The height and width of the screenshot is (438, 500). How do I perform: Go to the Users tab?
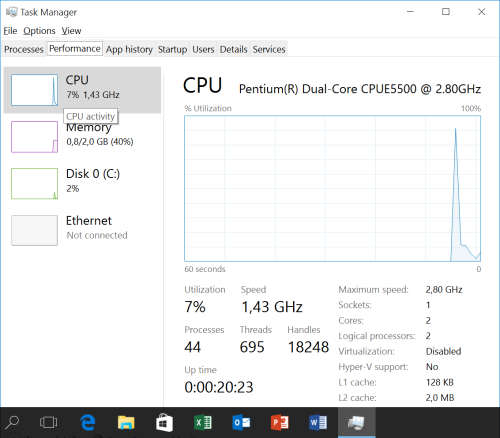[203, 49]
